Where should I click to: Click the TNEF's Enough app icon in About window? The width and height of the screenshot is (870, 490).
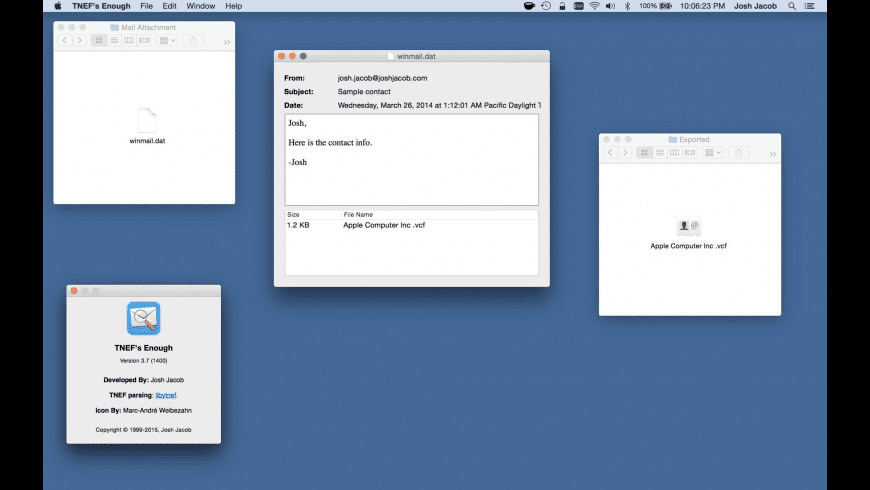[x=143, y=319]
